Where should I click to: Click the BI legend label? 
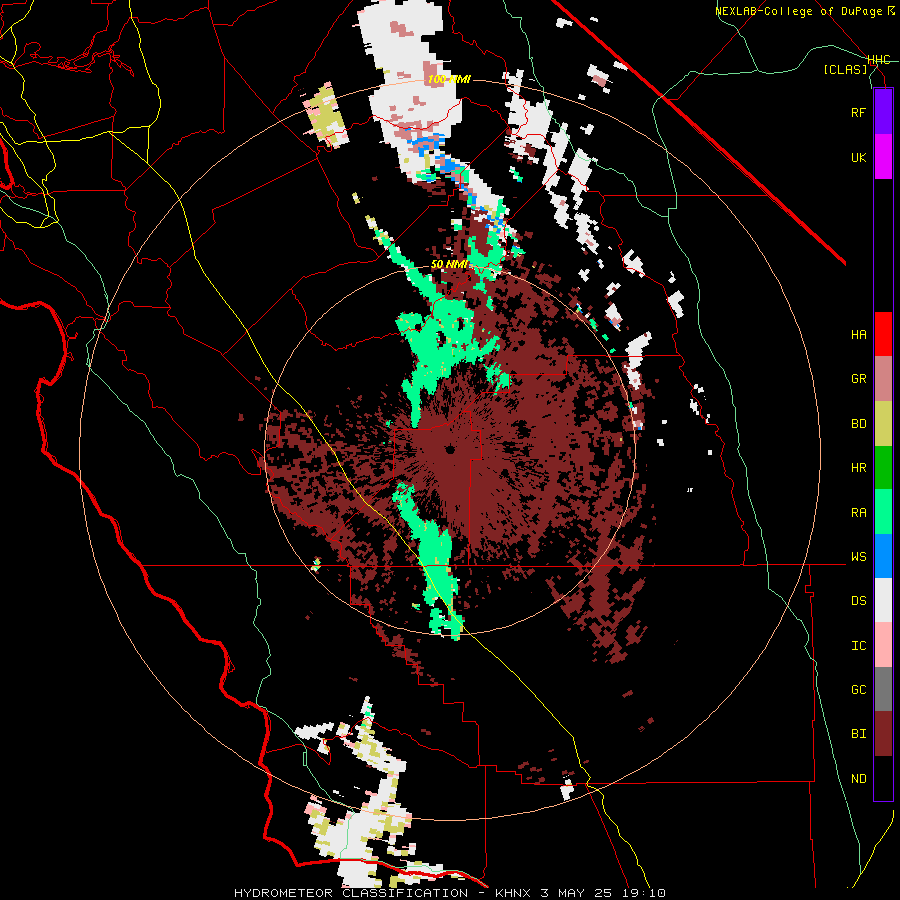[858, 734]
